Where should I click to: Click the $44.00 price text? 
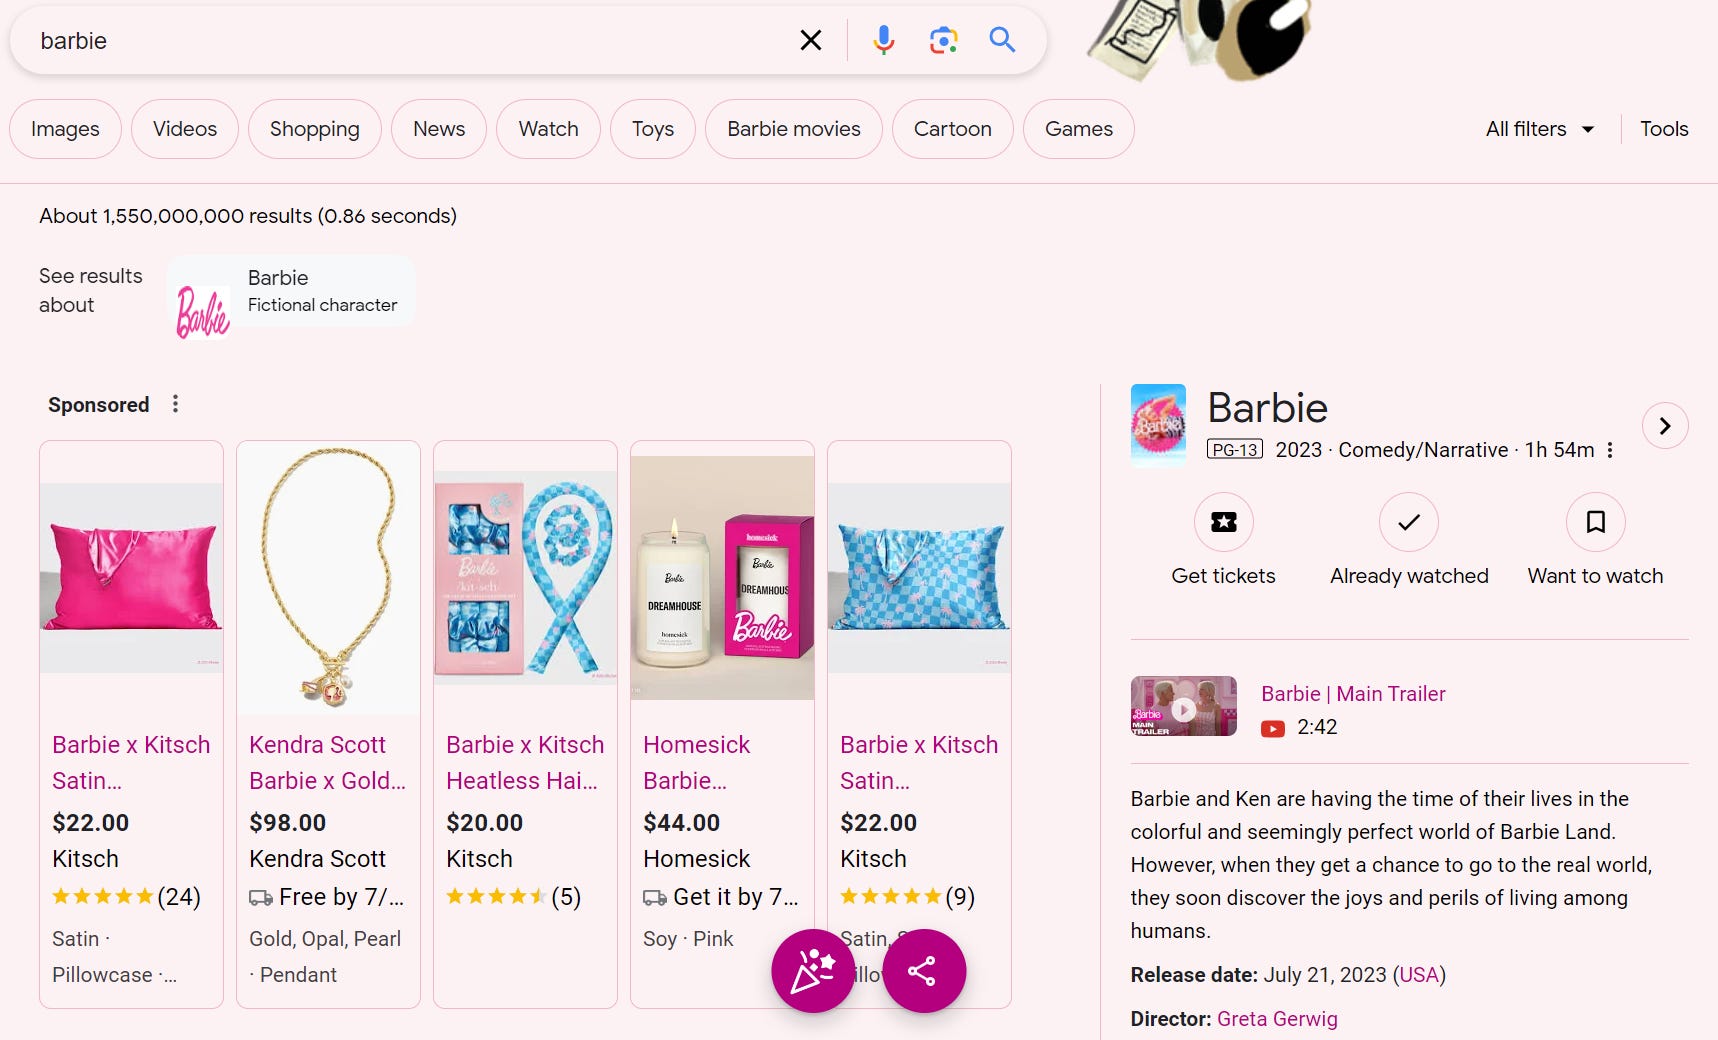pyautogui.click(x=681, y=823)
